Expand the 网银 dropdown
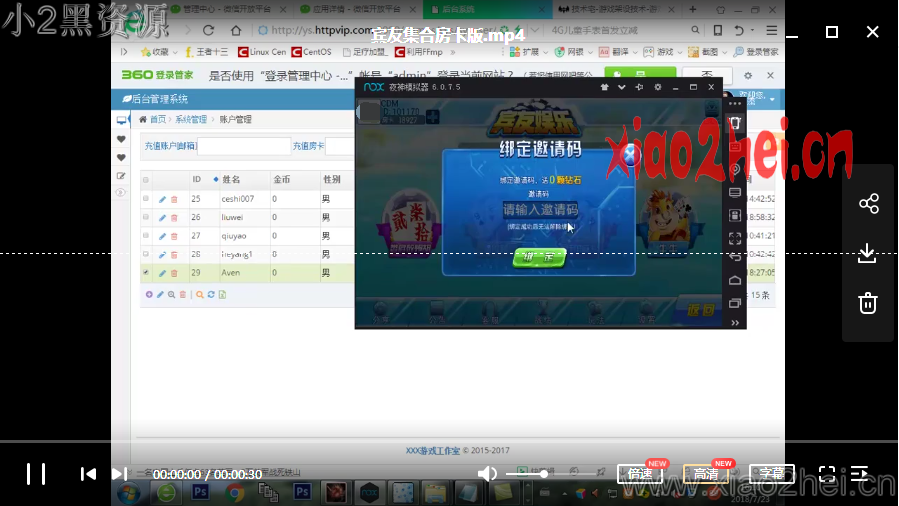Screen dimensions: 899x506 (573, 52)
